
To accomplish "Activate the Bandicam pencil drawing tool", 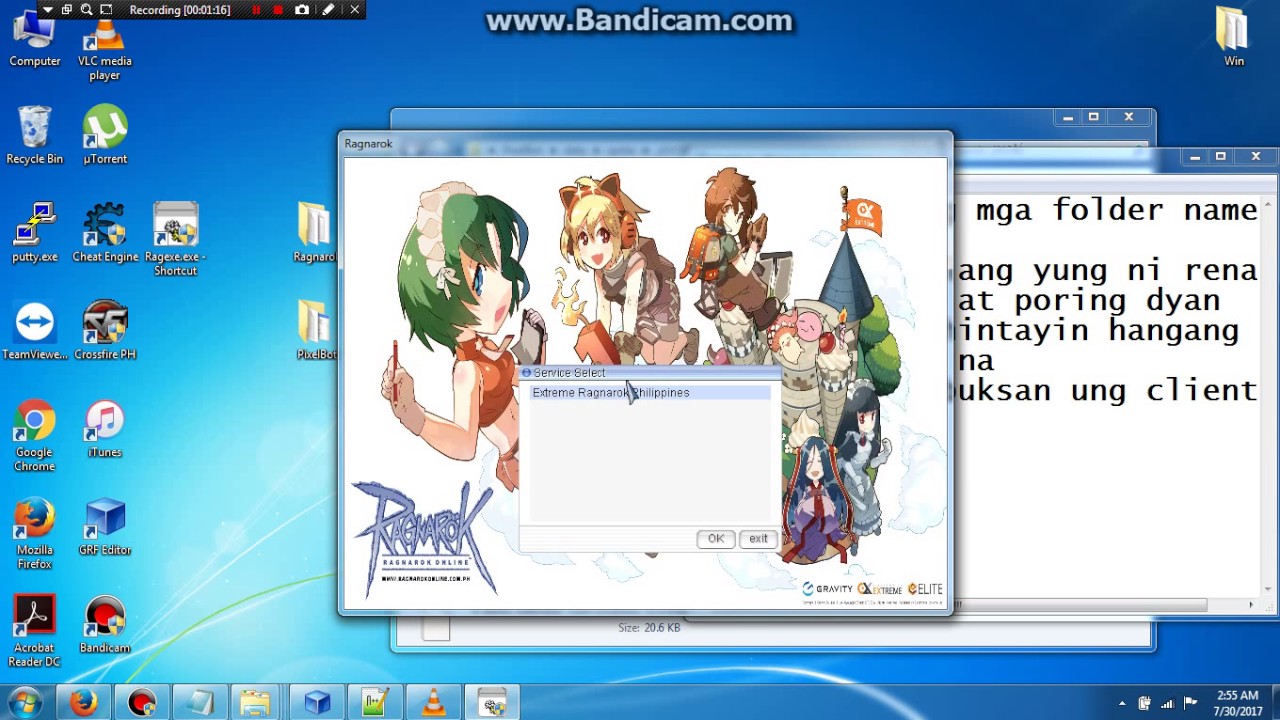I will click(x=328, y=10).
